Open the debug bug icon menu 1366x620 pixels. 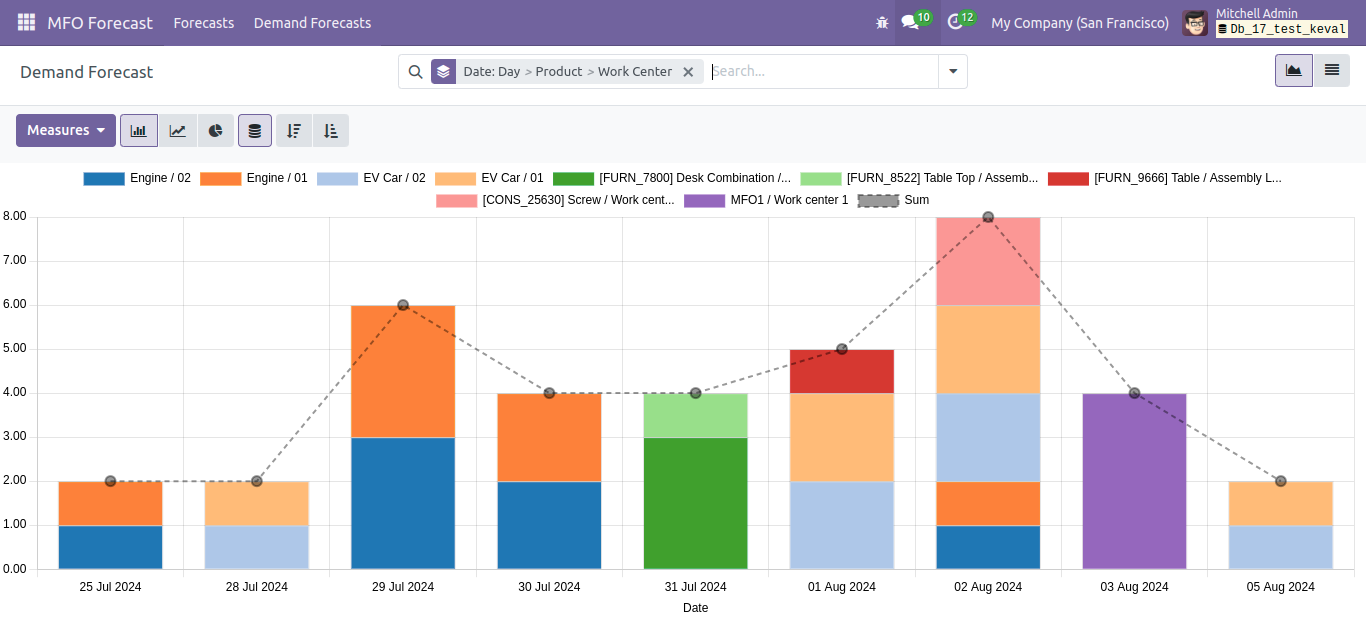coord(881,22)
